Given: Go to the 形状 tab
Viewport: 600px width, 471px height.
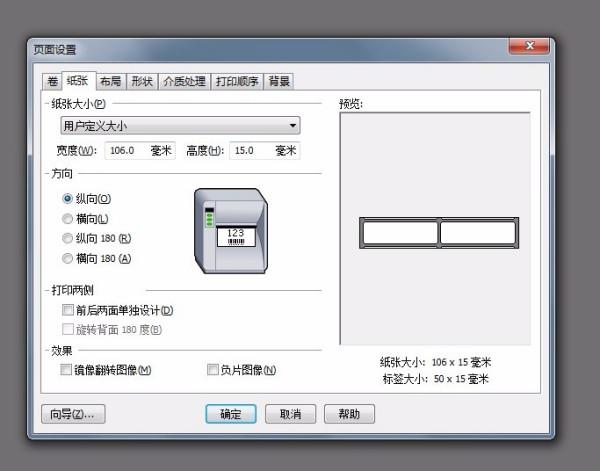Looking at the screenshot, I should pyautogui.click(x=142, y=81).
